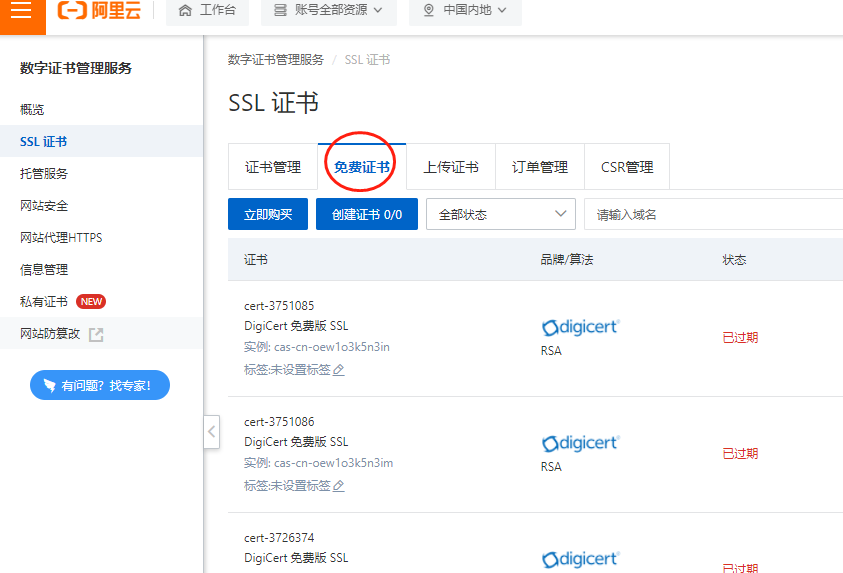Click 数字证书管理服务 breadcrumb link
The width and height of the screenshot is (843, 573).
[x=276, y=60]
